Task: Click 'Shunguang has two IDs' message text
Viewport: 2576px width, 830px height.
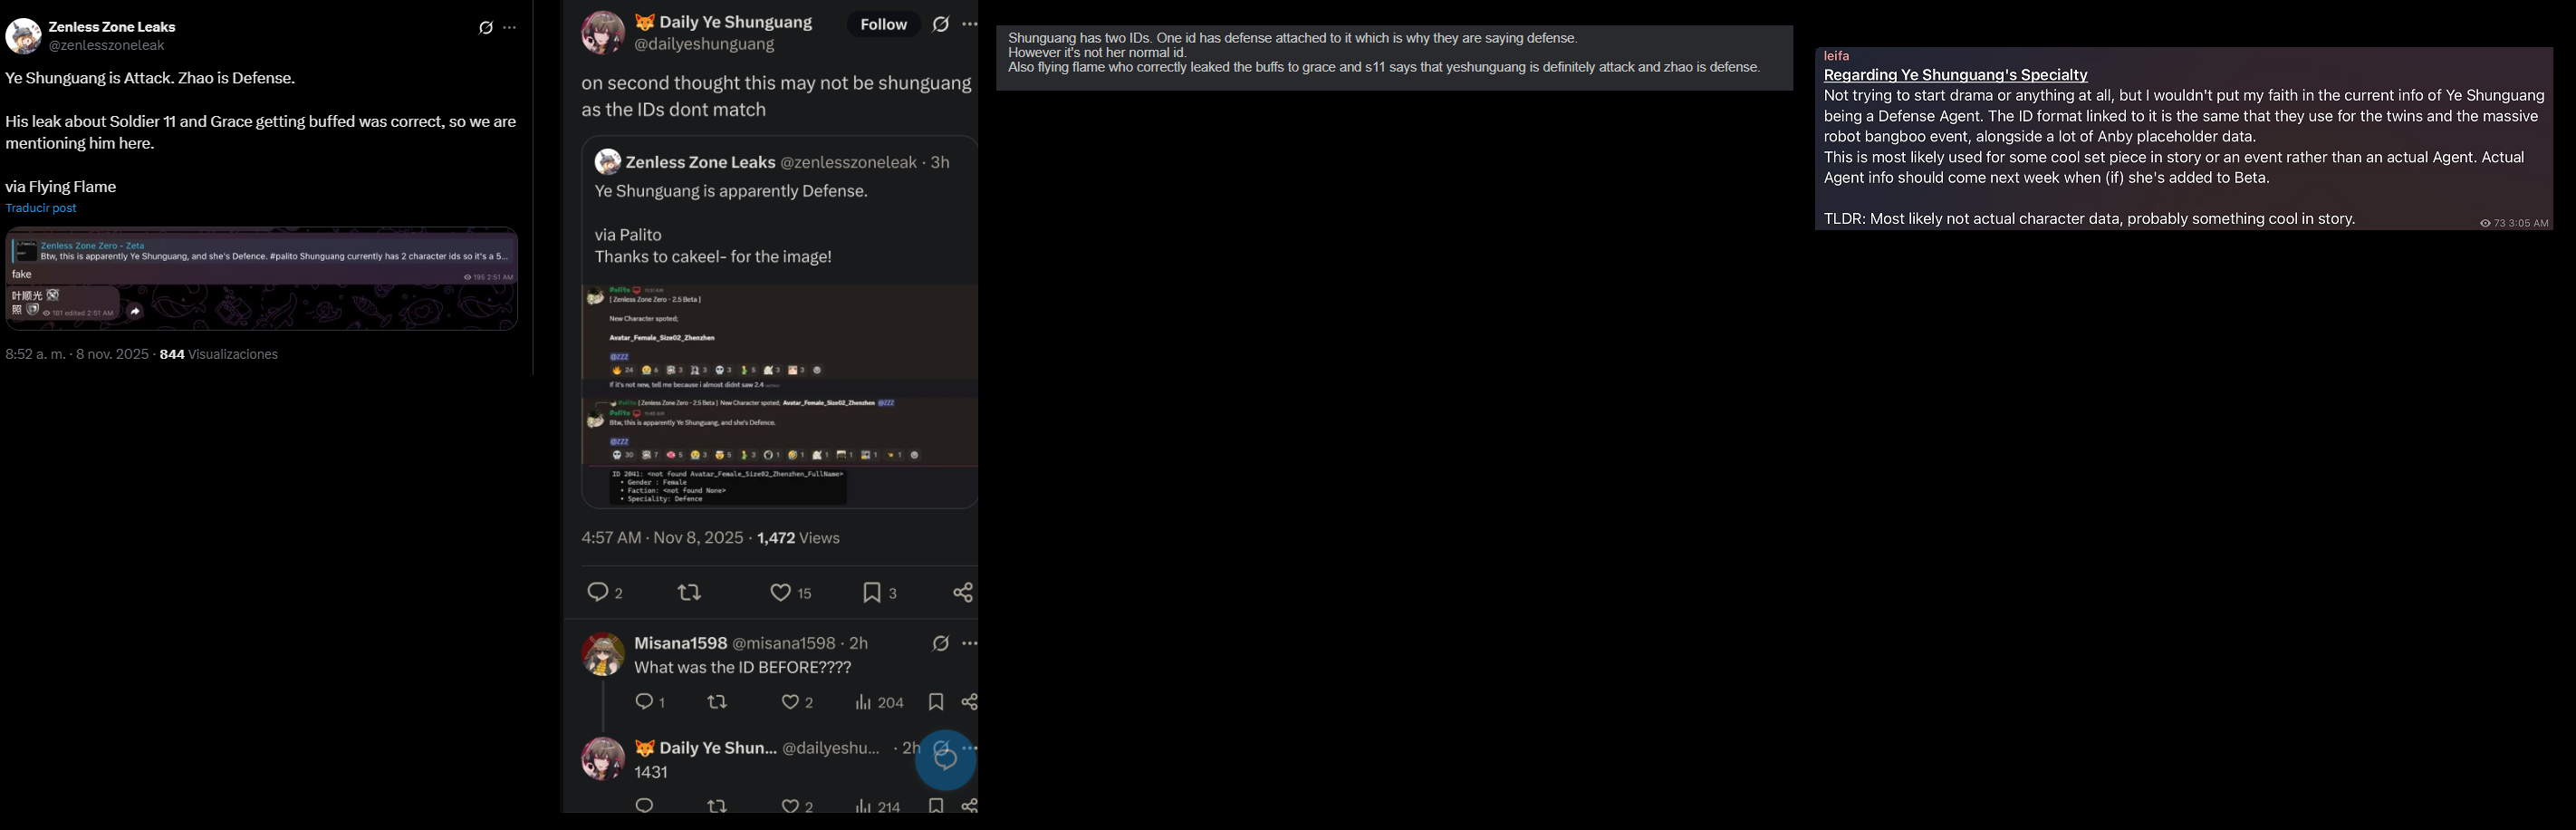Action: coord(1293,38)
